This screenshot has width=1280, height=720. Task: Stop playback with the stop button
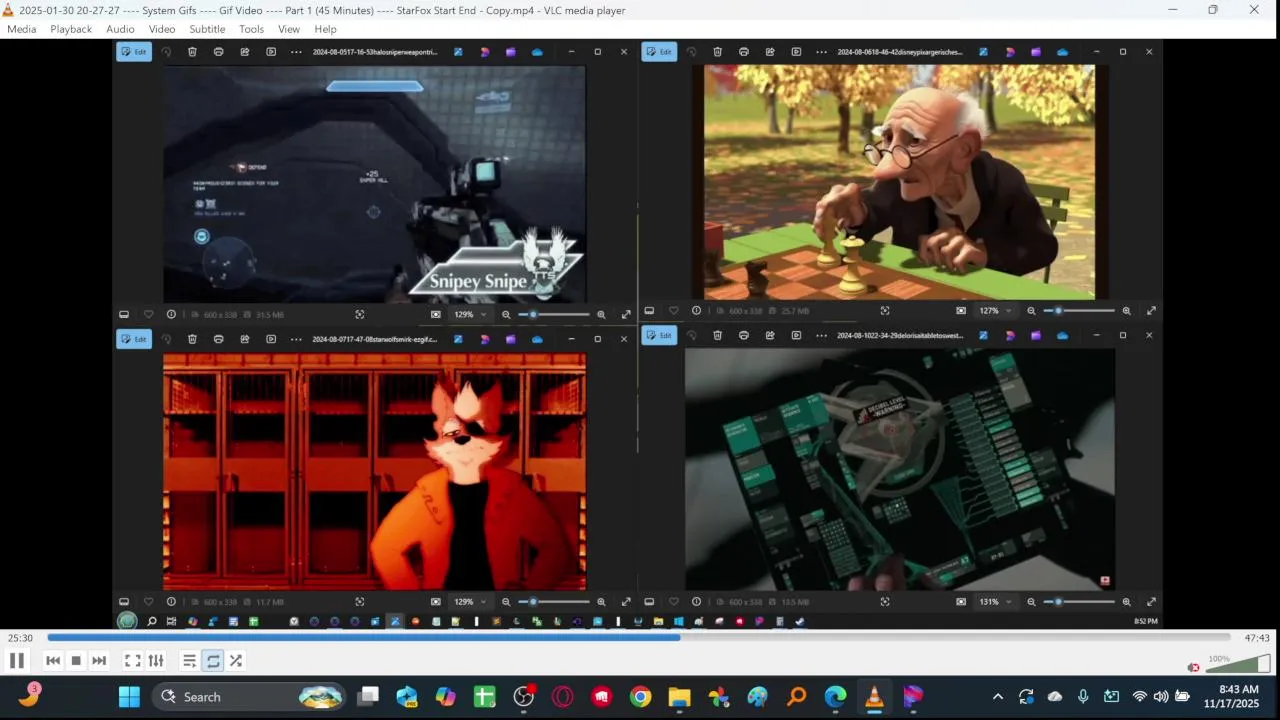(x=76, y=661)
